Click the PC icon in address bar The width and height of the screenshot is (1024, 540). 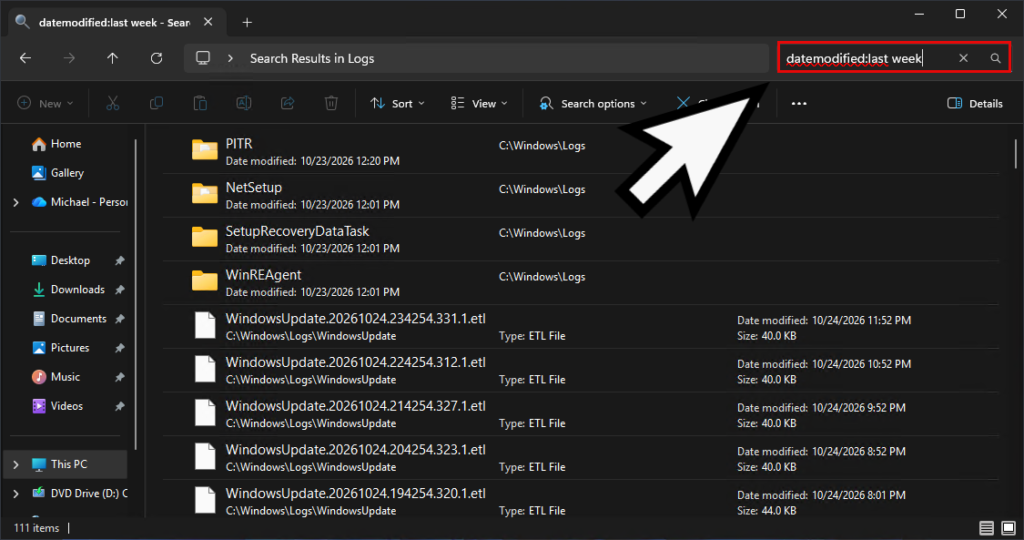[203, 58]
